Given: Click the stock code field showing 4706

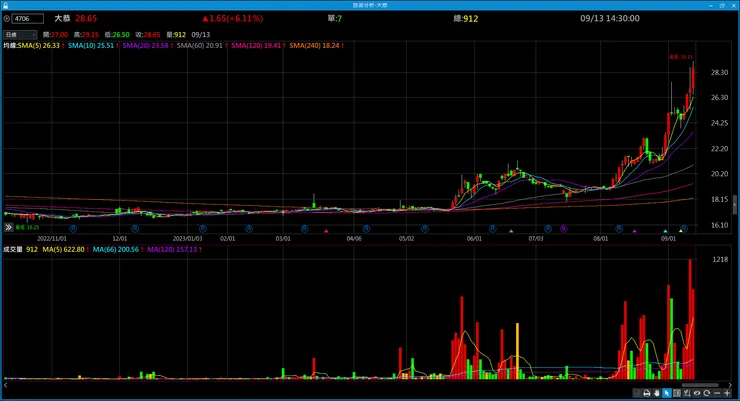Looking at the screenshot, I should (28, 18).
